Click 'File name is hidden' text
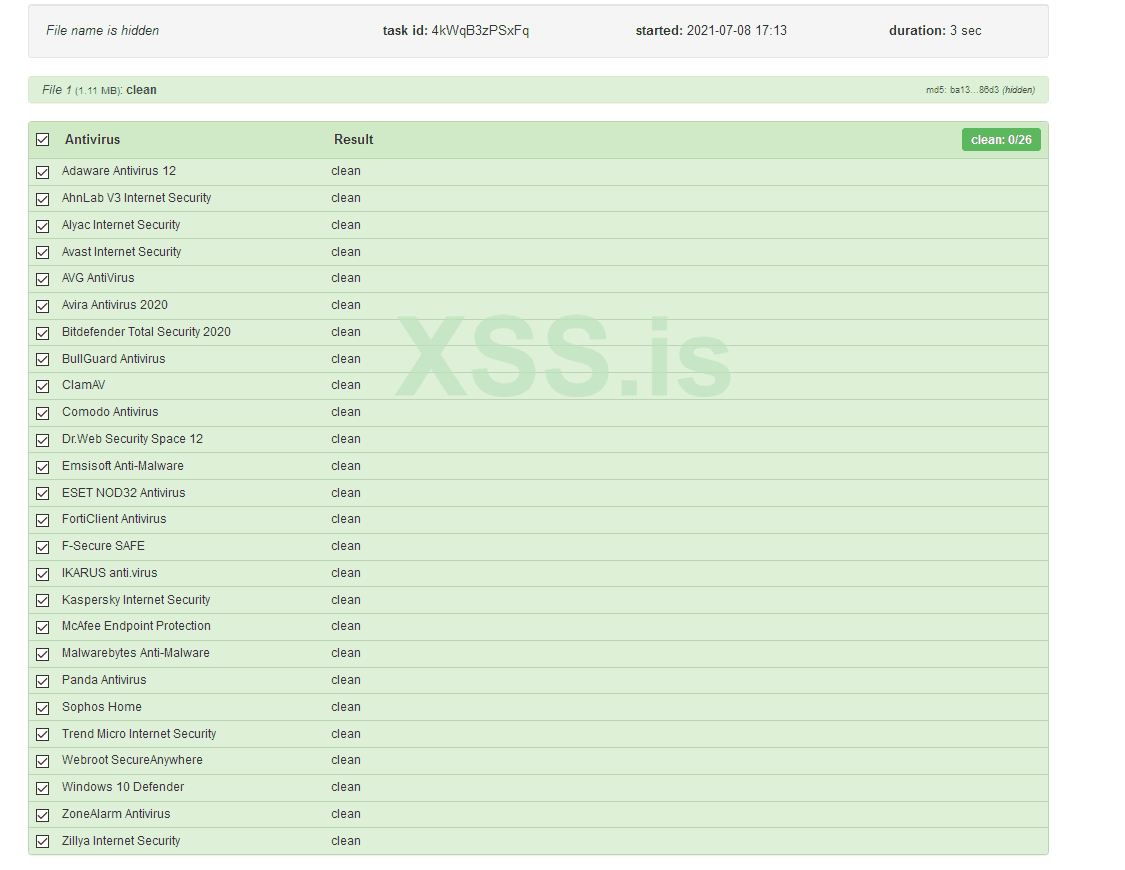Viewport: 1125px width, 870px height. [103, 30]
